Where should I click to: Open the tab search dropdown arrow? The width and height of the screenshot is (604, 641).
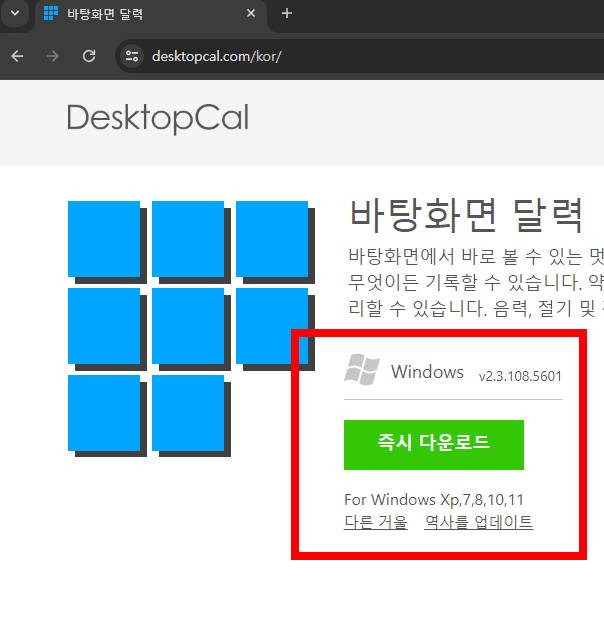coord(15,13)
